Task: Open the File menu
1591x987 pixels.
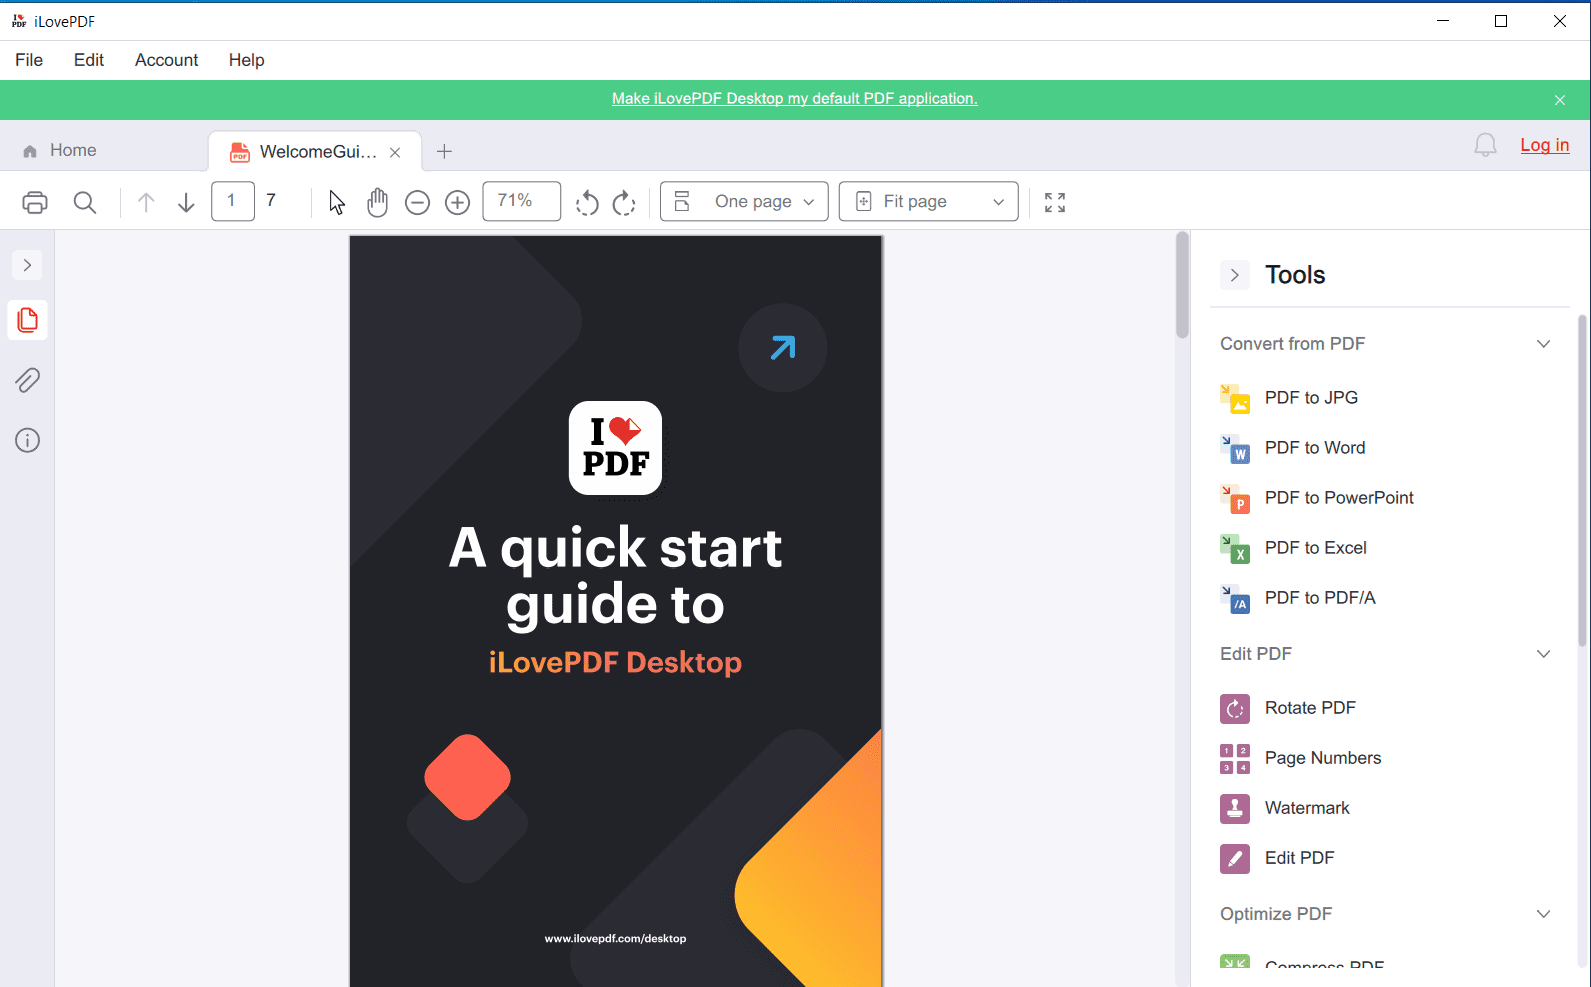Action: pos(29,60)
